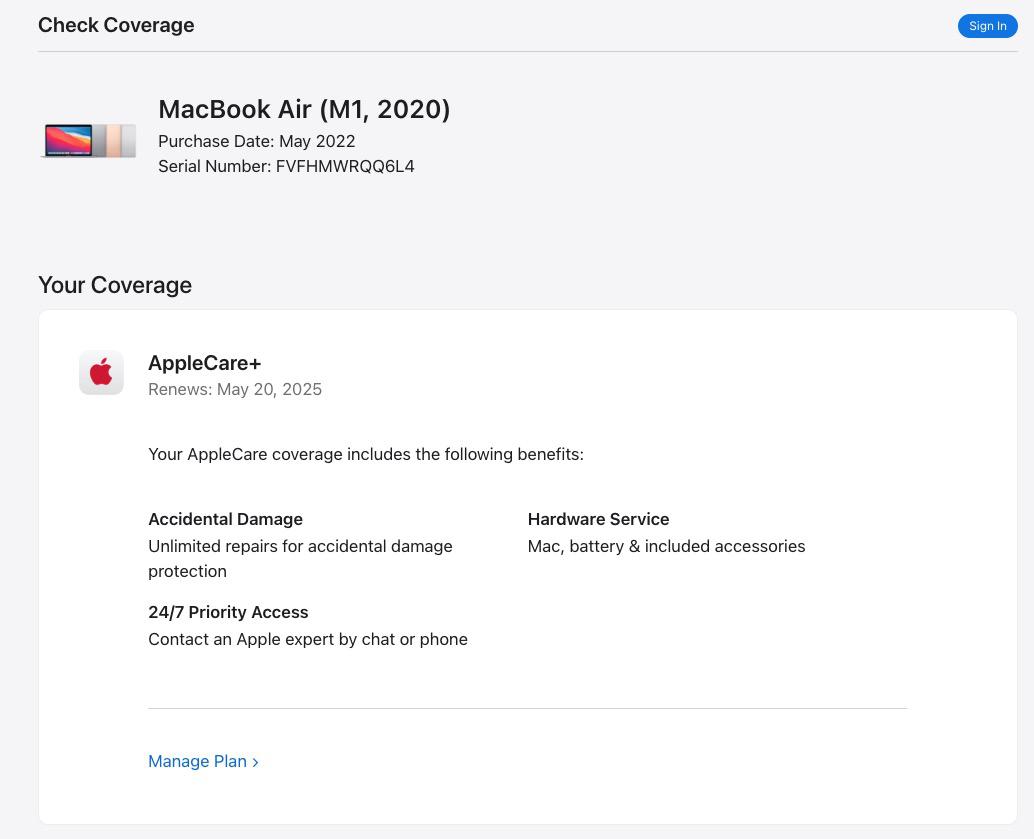1034x839 pixels.
Task: Click the Your Coverage section heading
Action: 115,285
